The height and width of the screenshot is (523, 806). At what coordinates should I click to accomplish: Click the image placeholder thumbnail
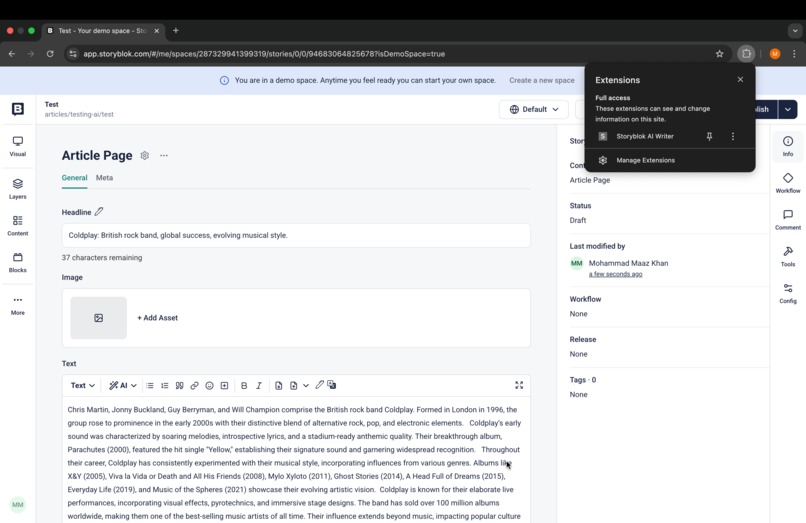(99, 318)
